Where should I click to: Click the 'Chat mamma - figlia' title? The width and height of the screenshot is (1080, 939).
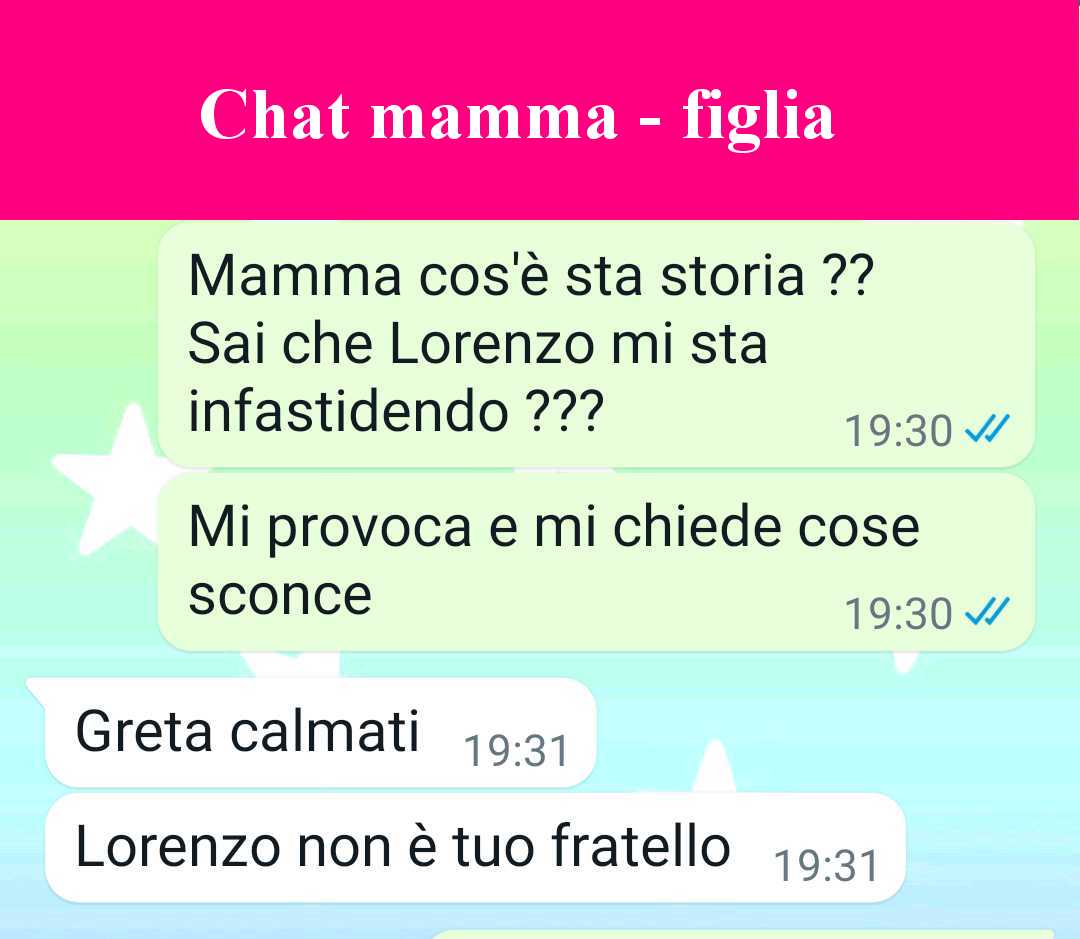click(x=517, y=116)
